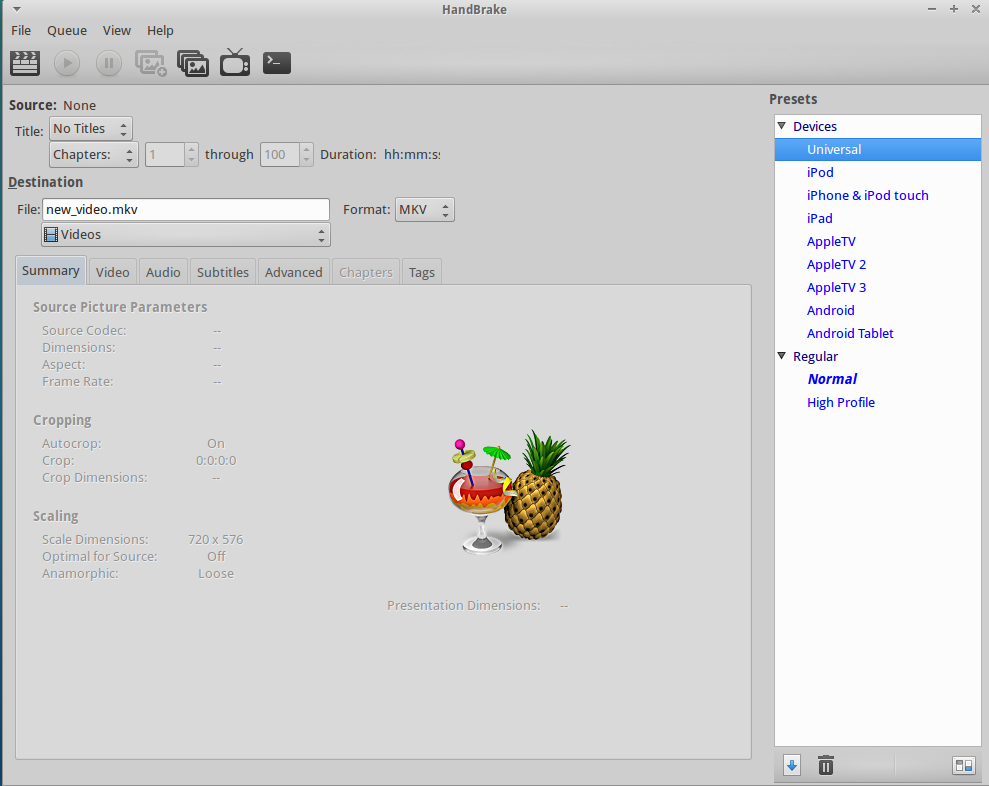Select the AppleTV preset
Screen dimensions: 989x786
[877, 242]
